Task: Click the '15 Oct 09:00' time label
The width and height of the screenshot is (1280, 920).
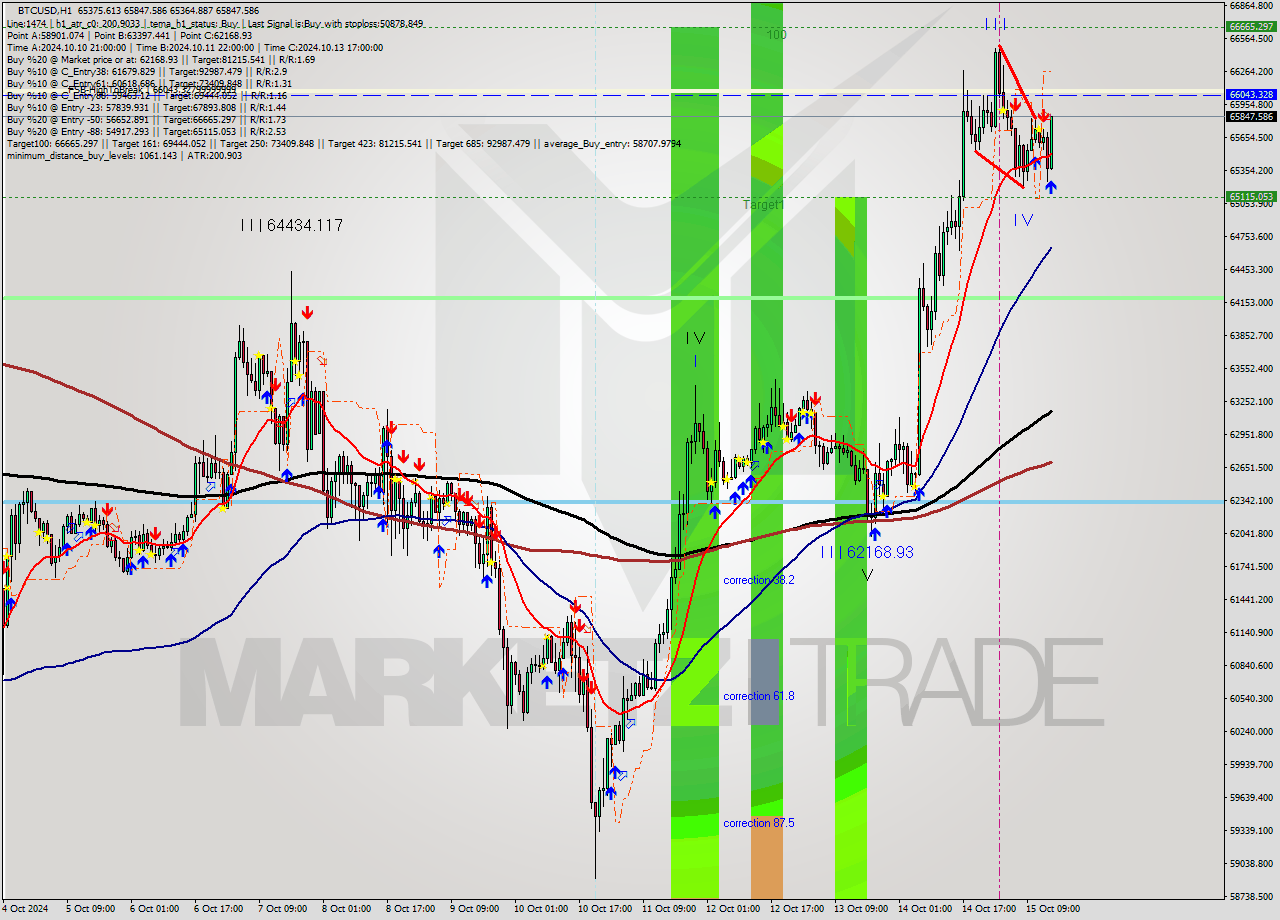Action: (1052, 909)
